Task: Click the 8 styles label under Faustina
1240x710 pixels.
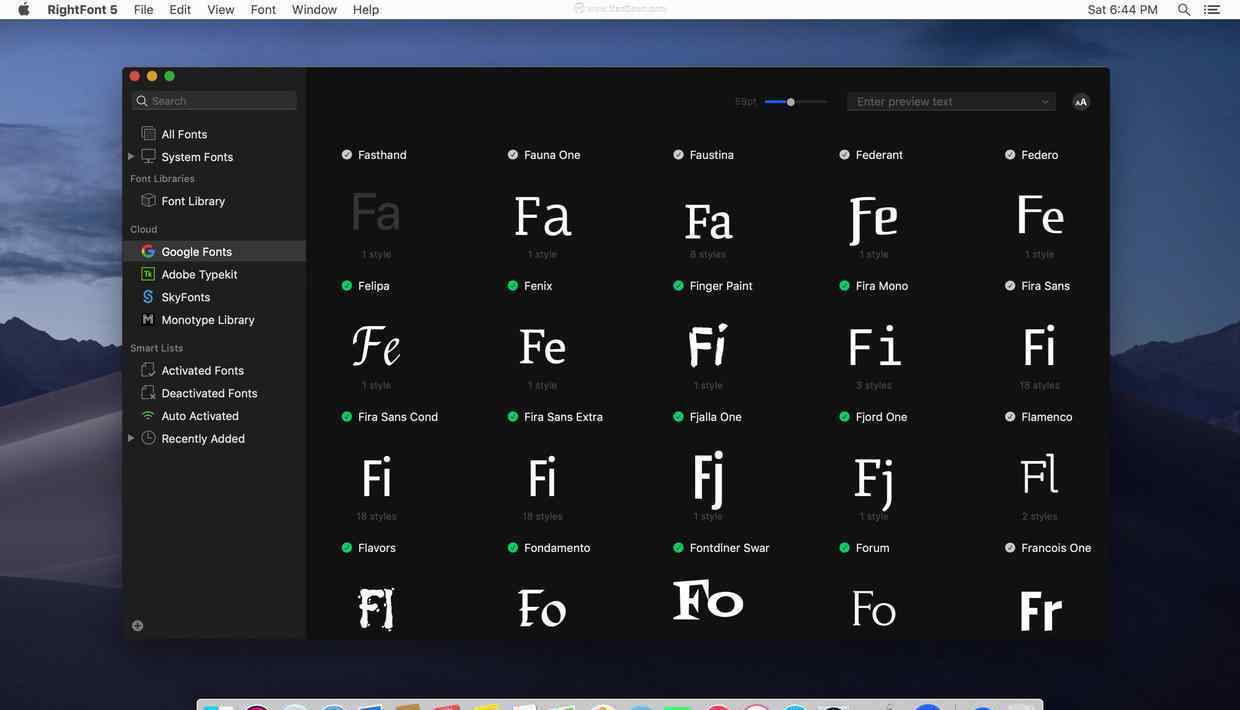Action: tap(708, 255)
